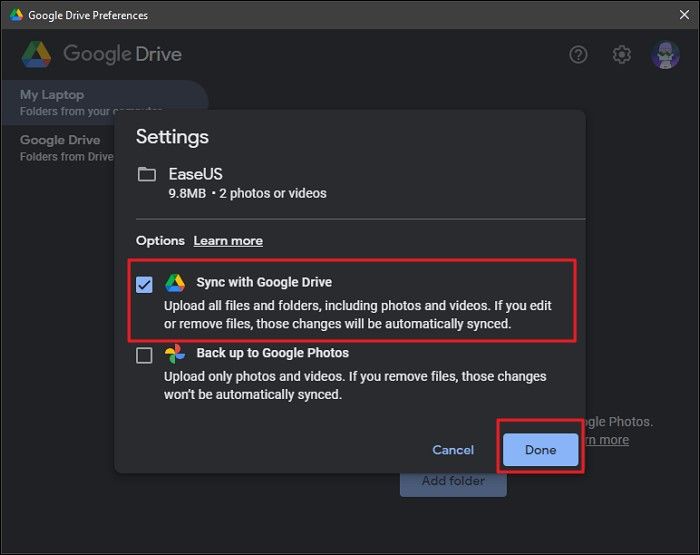This screenshot has width=700, height=555.
Task: Click the title bar Google Drive icon
Action: pyautogui.click(x=16, y=15)
